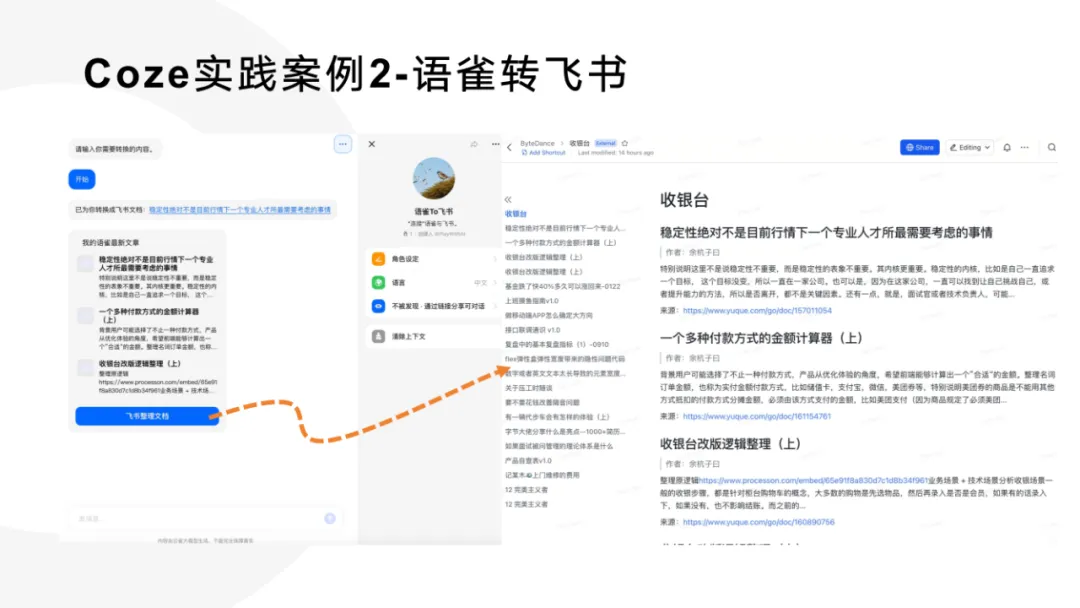This screenshot has height=608, width=1080.
Task: Click thumbnail beside 稳定性绝对不是 article card
Action: (x=85, y=264)
